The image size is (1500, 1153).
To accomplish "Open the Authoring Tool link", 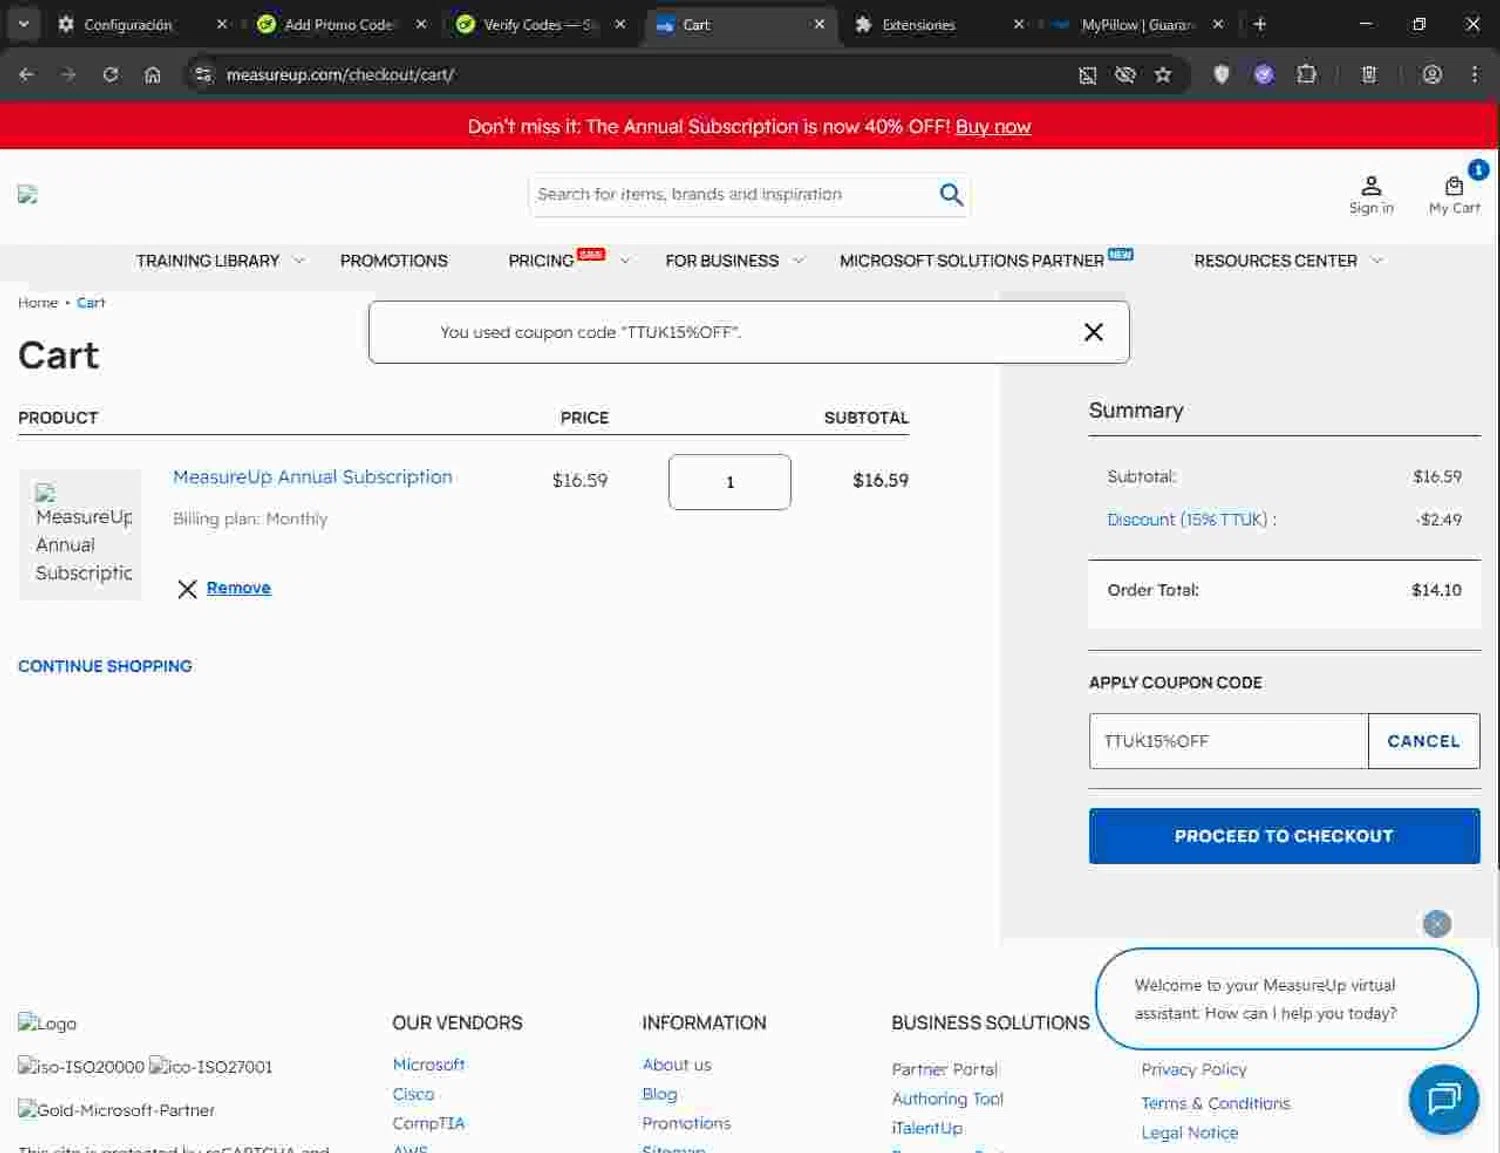I will pos(948,1098).
